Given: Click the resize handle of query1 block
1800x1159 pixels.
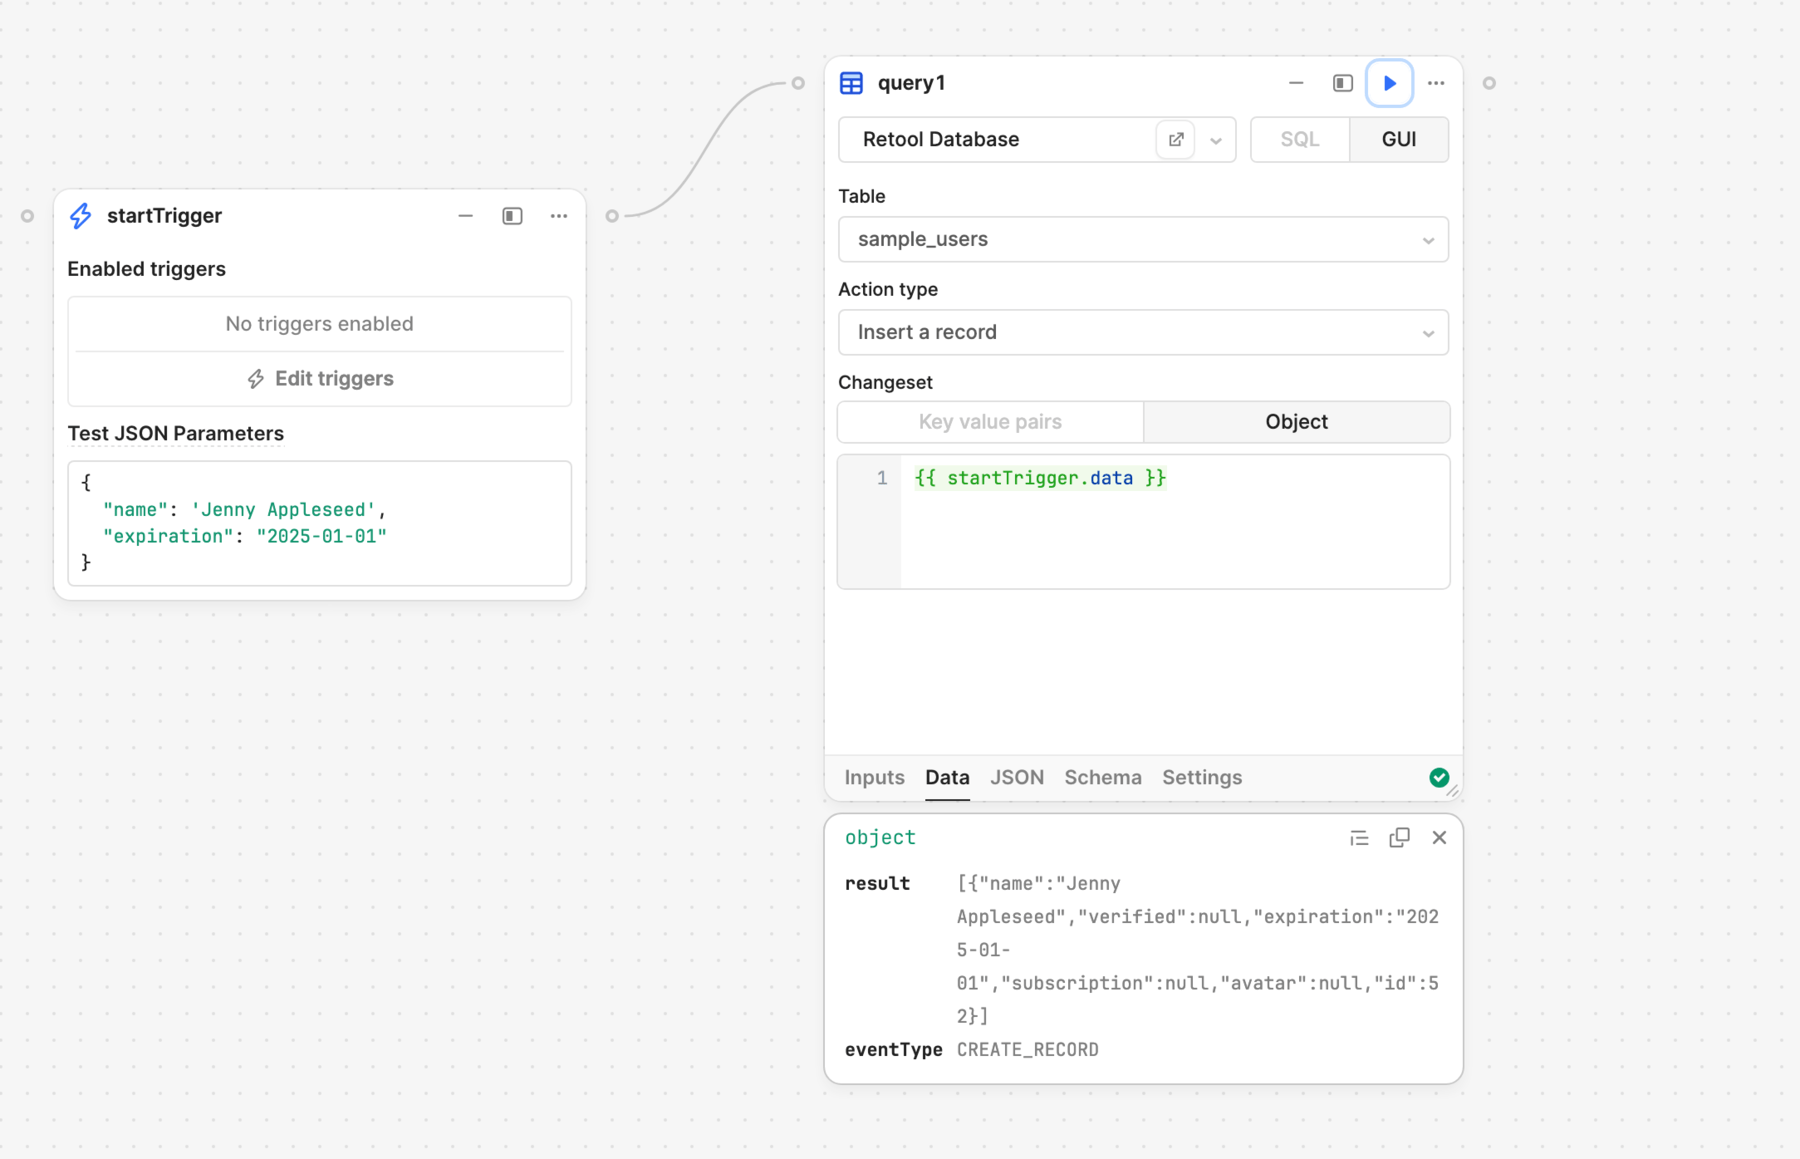Looking at the screenshot, I should coord(1453,791).
